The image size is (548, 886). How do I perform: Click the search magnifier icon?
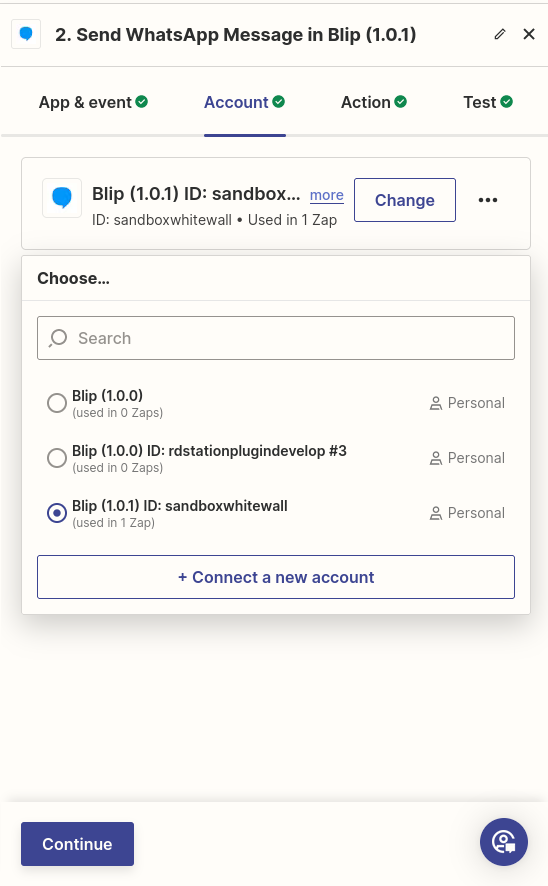tap(58, 338)
